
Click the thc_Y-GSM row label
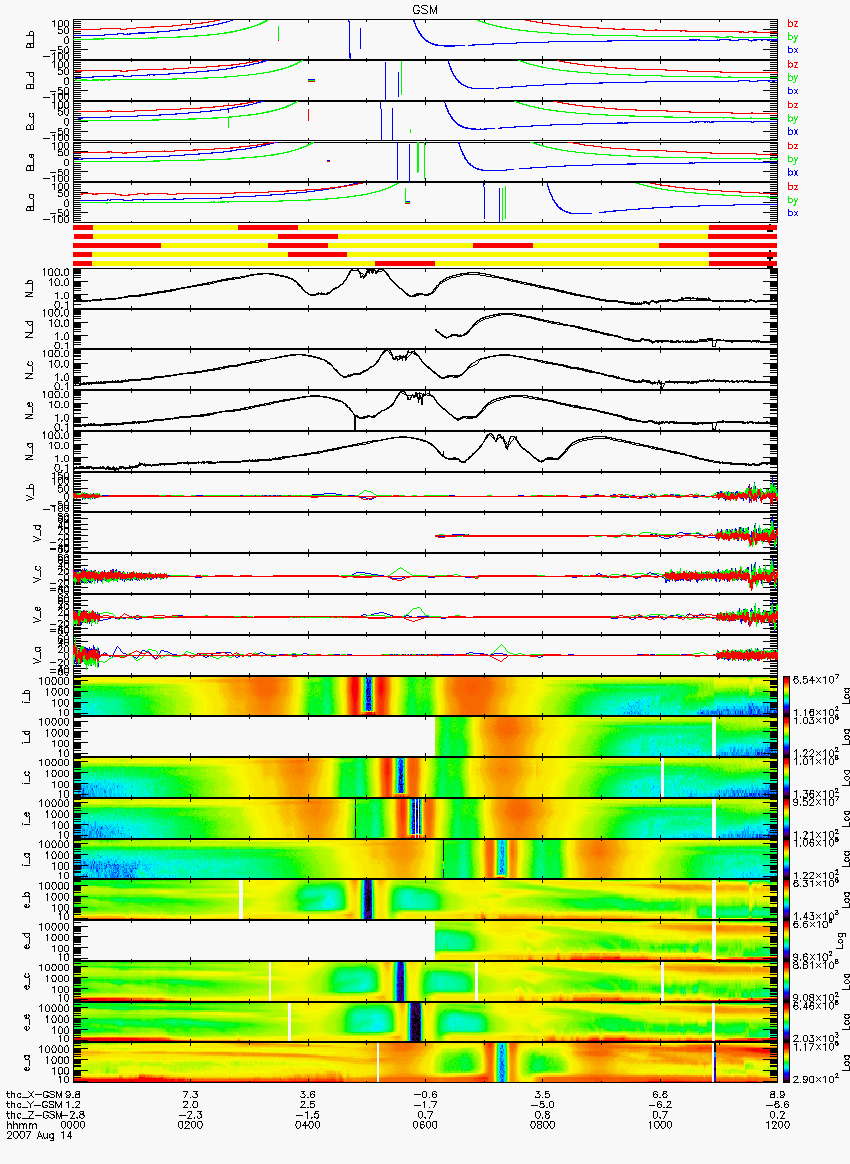[34, 1104]
